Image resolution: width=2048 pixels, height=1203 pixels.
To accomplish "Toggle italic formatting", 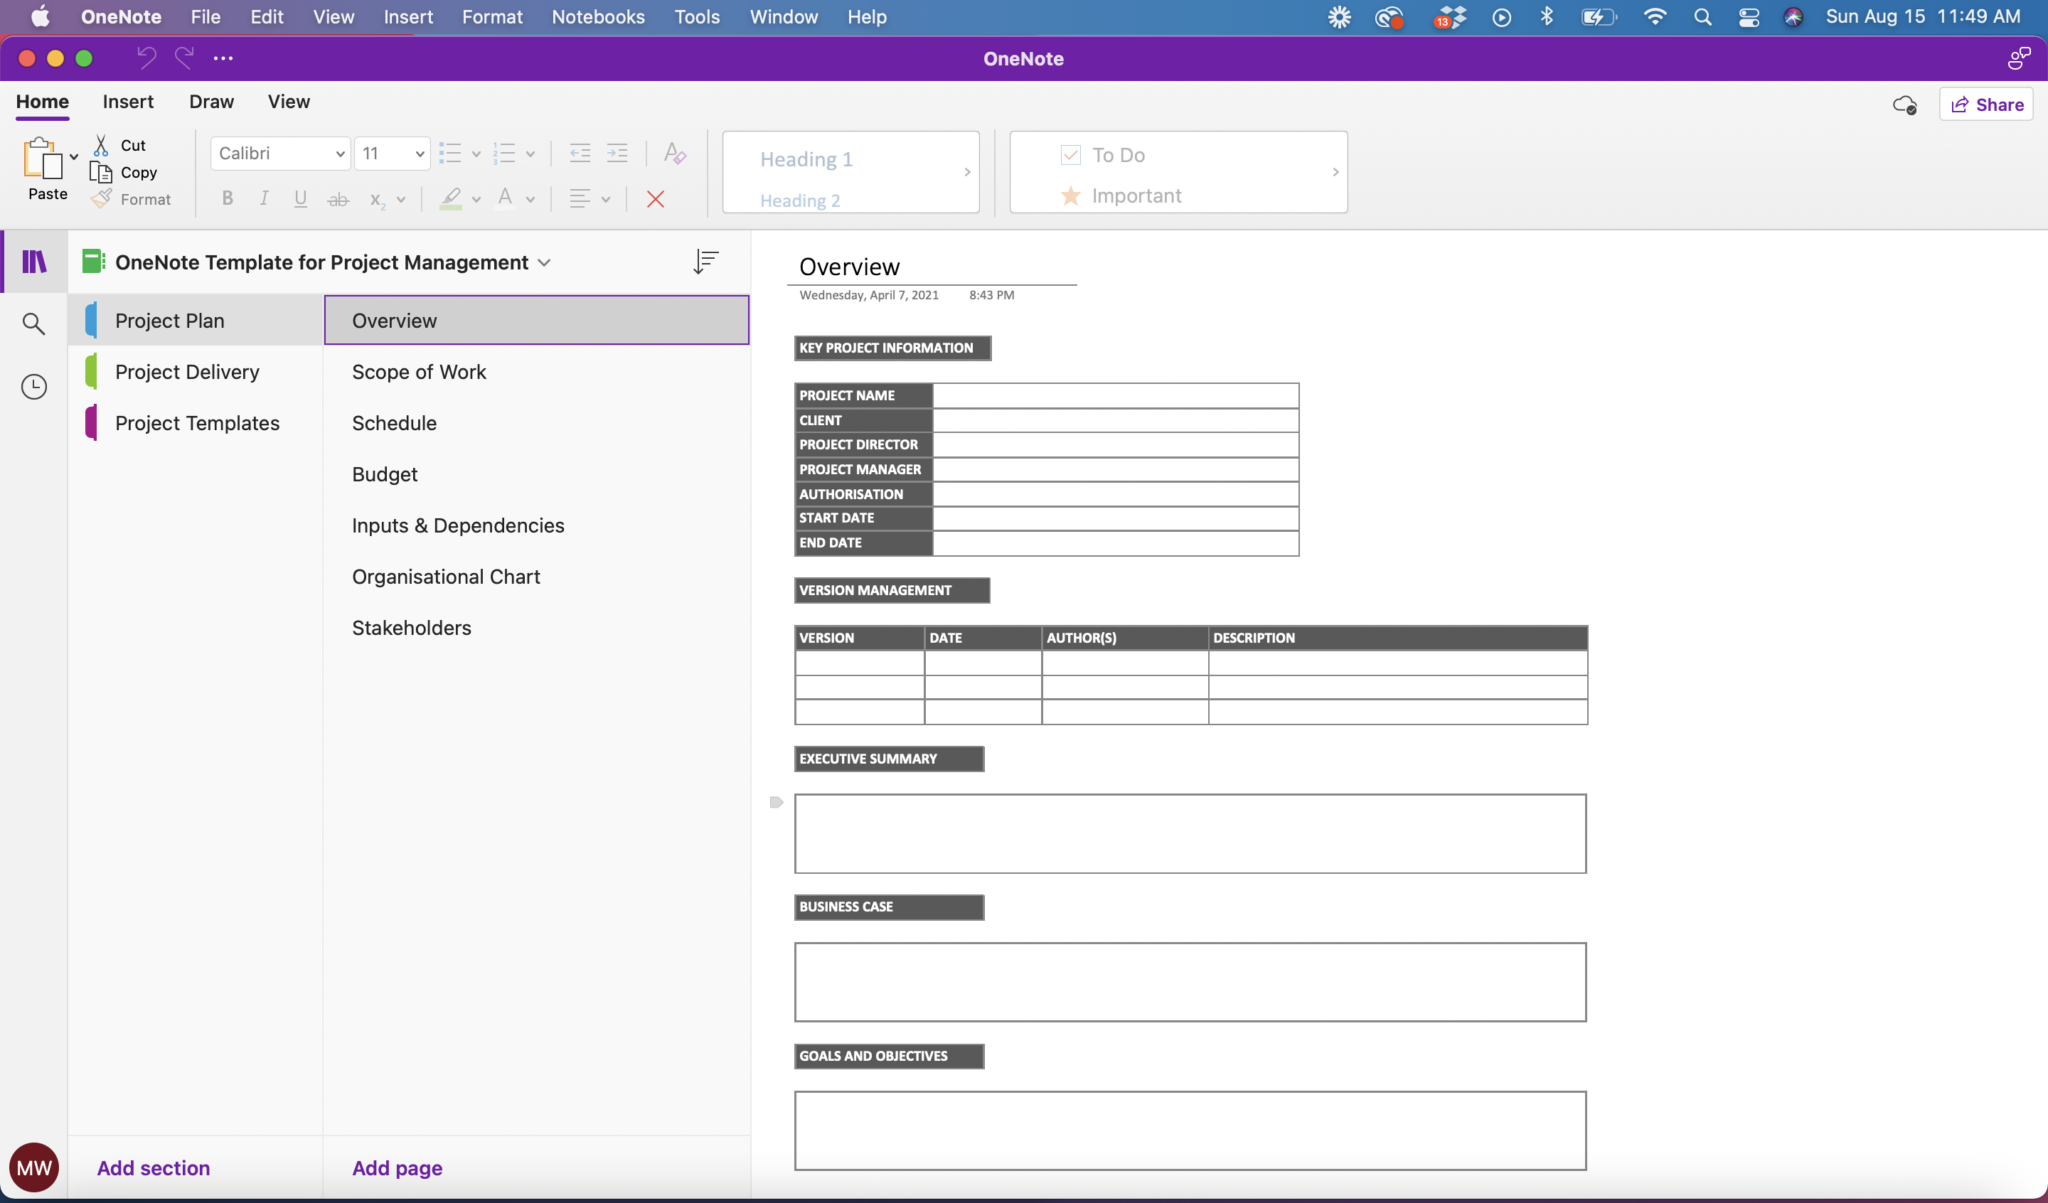I will 263,198.
